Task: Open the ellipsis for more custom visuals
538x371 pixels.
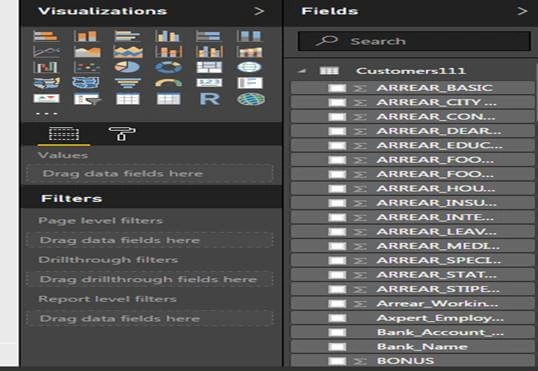Action: [x=47, y=113]
